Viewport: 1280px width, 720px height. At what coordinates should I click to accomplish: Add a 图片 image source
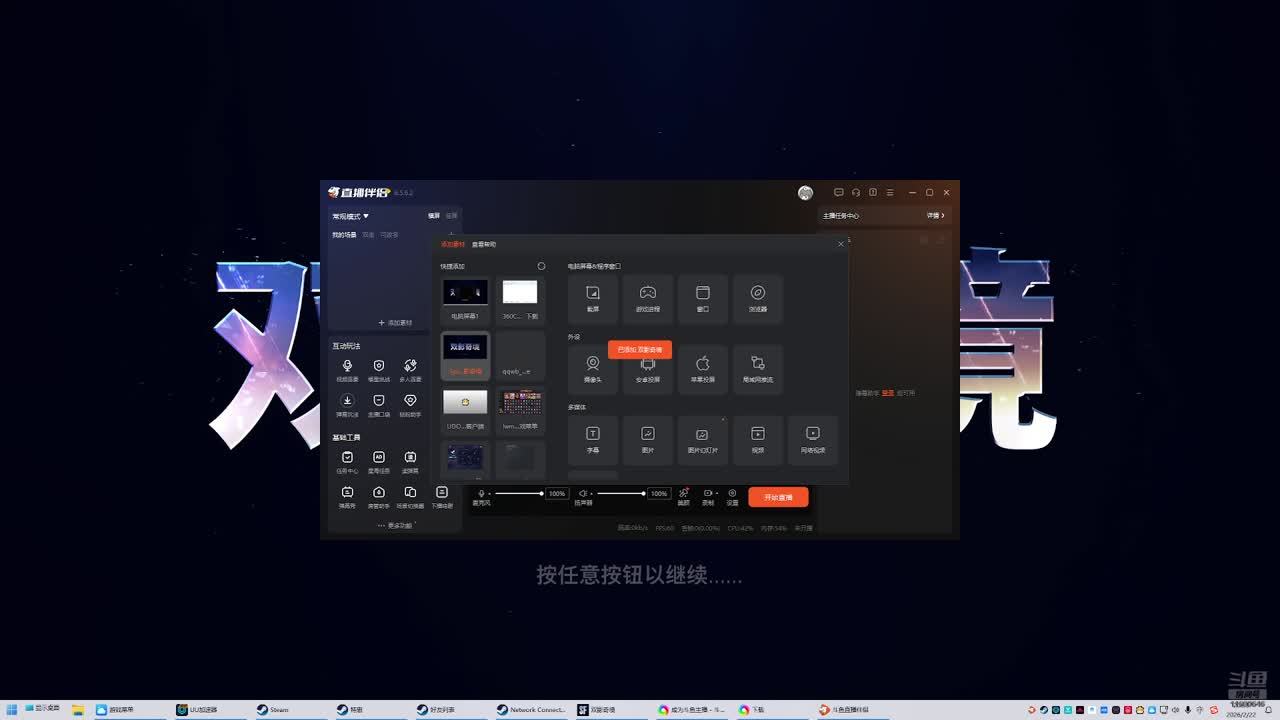[x=648, y=438]
